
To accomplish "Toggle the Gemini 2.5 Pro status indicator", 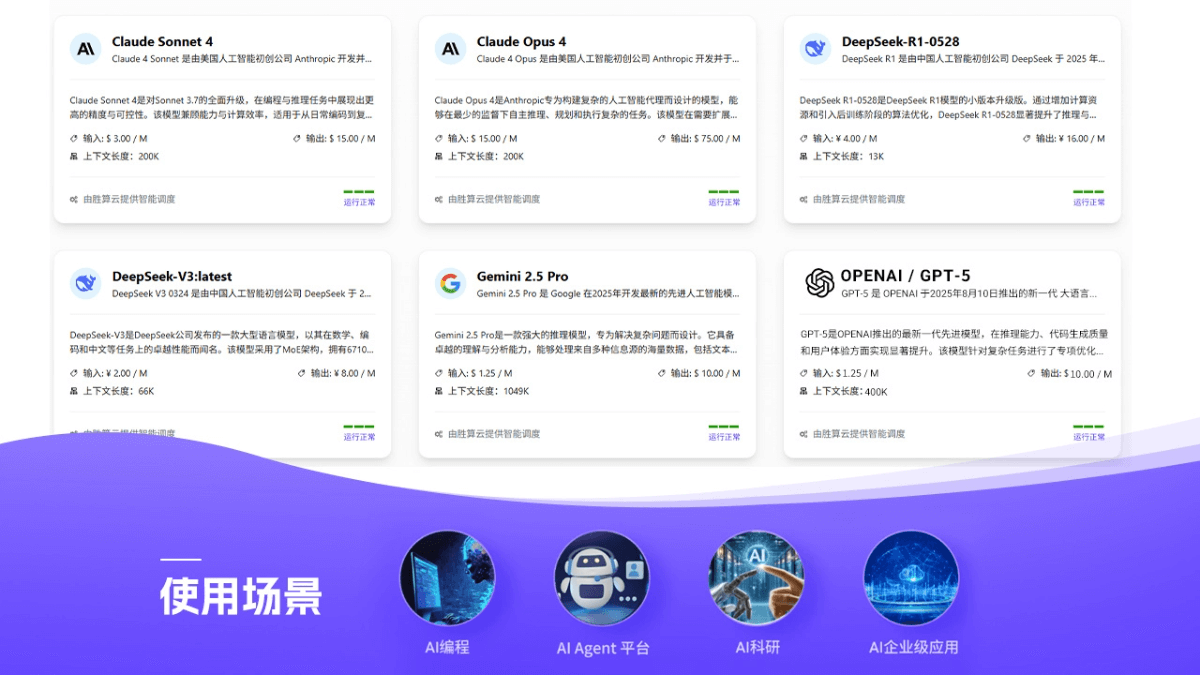I will (x=722, y=428).
